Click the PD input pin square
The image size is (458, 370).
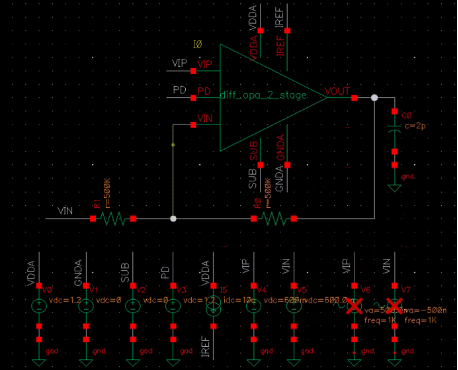pos(193,98)
